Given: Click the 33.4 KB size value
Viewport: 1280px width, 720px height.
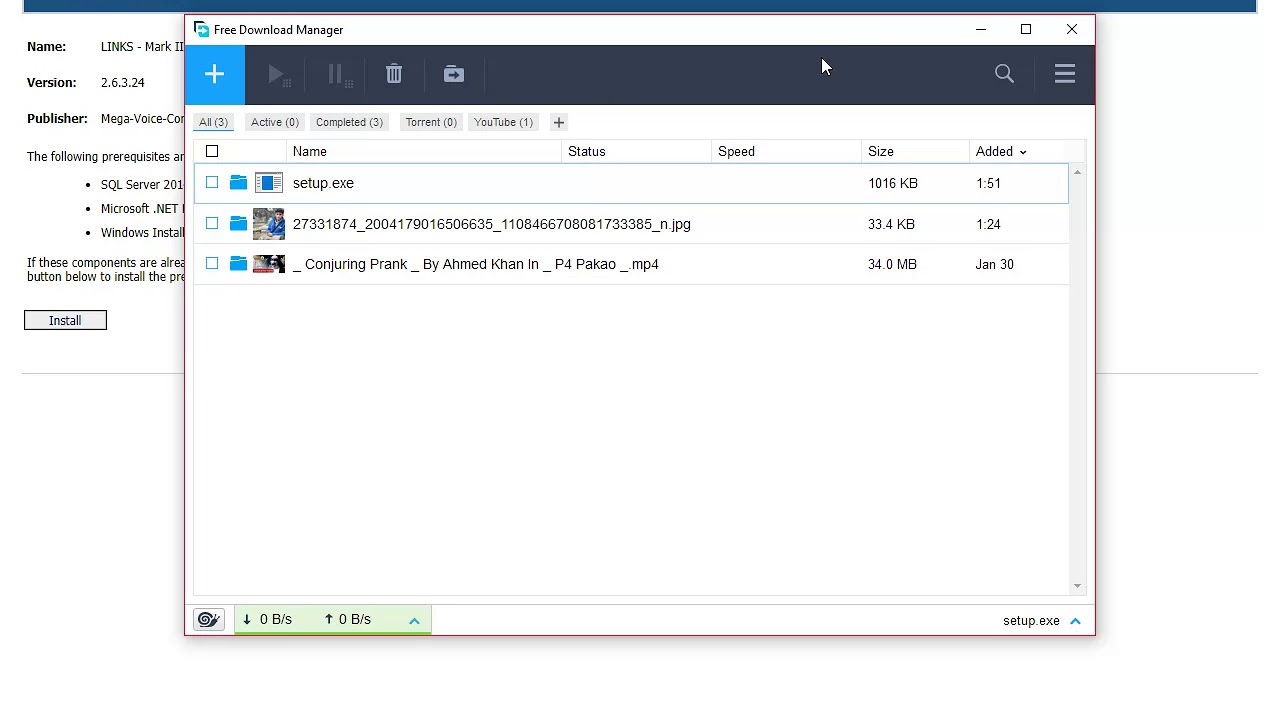Looking at the screenshot, I should coord(891,224).
